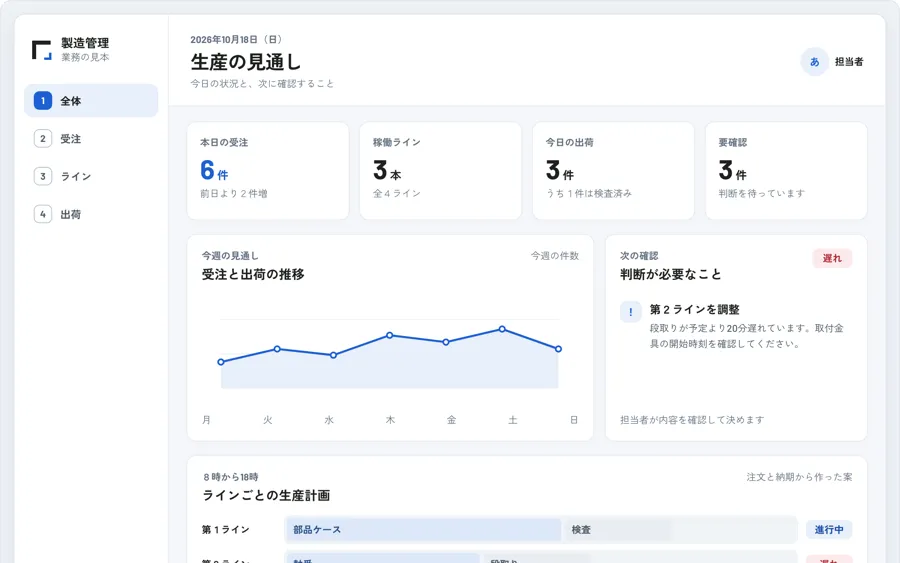
Task: Select 第２ラインを調整 item title
Action: coord(695,309)
